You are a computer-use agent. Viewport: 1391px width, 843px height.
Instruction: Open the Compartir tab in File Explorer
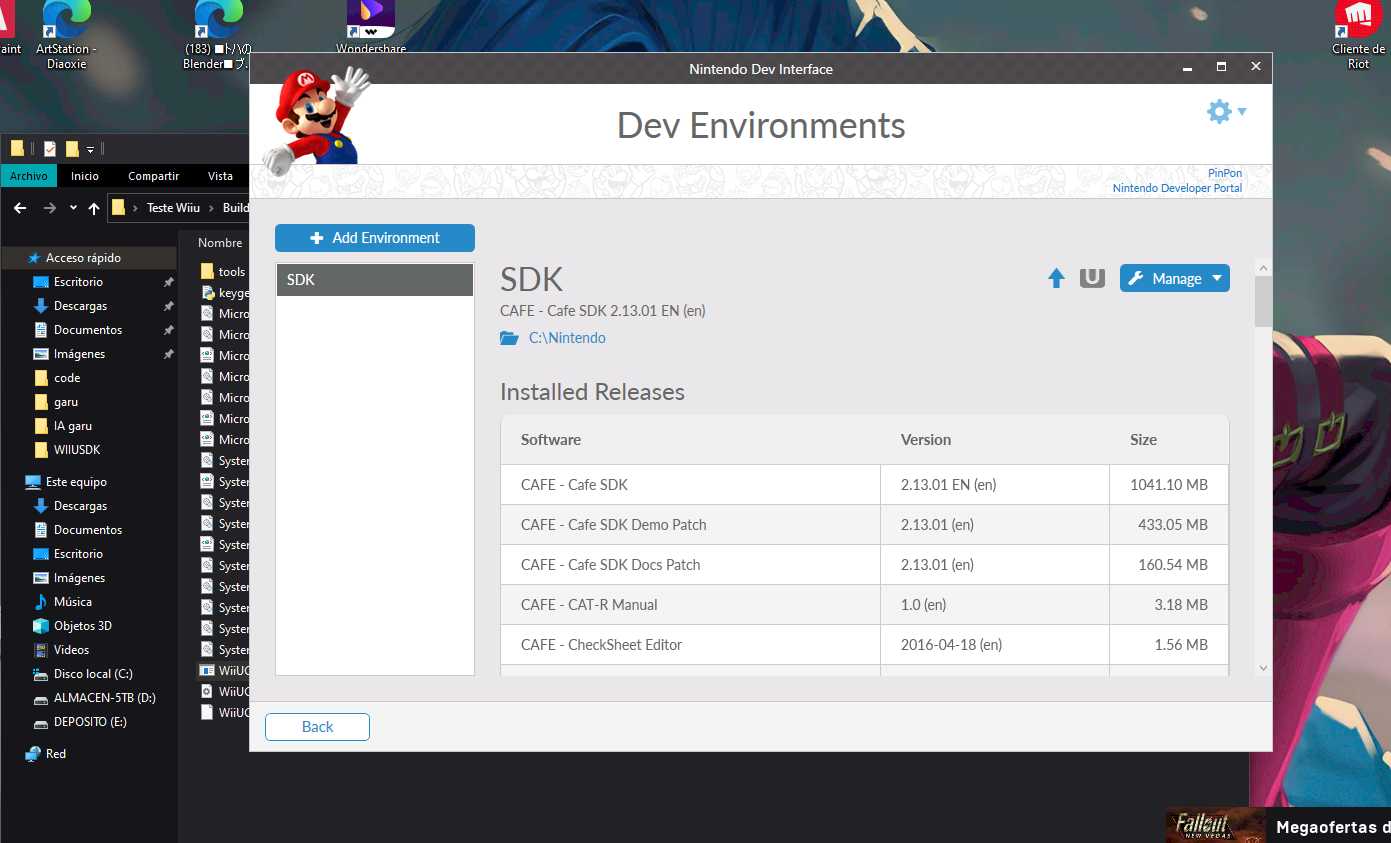pyautogui.click(x=153, y=176)
